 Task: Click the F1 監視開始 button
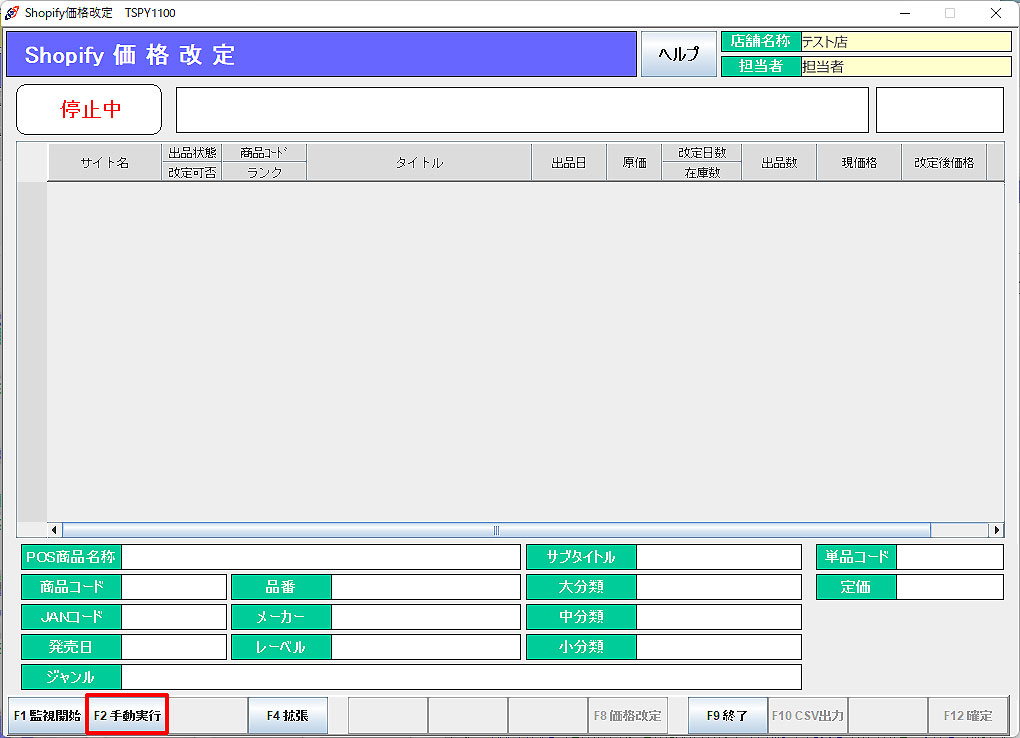point(47,716)
